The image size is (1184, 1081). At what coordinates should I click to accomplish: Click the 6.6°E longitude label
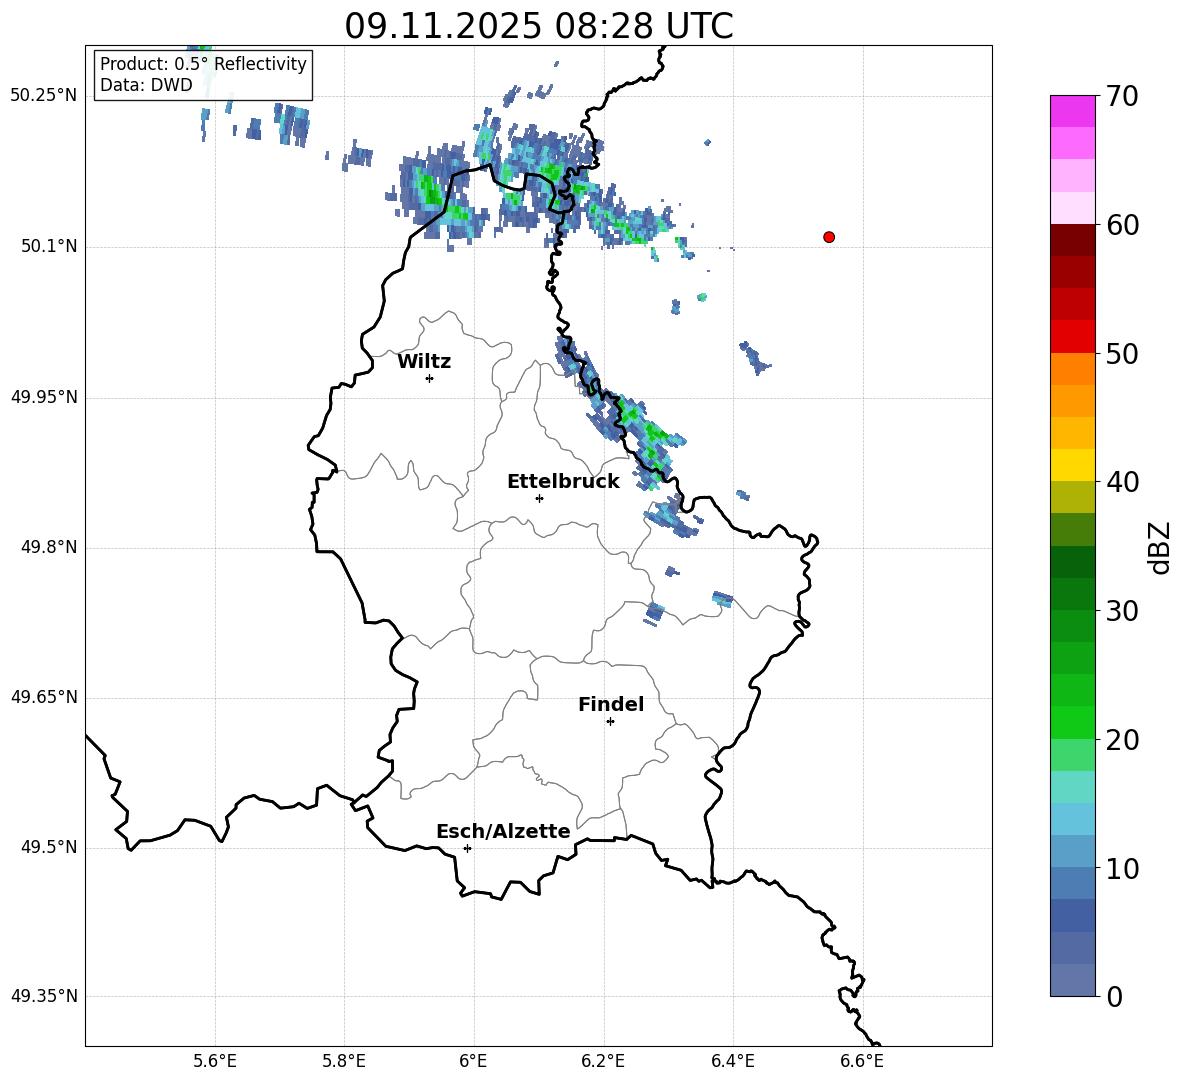point(862,1061)
